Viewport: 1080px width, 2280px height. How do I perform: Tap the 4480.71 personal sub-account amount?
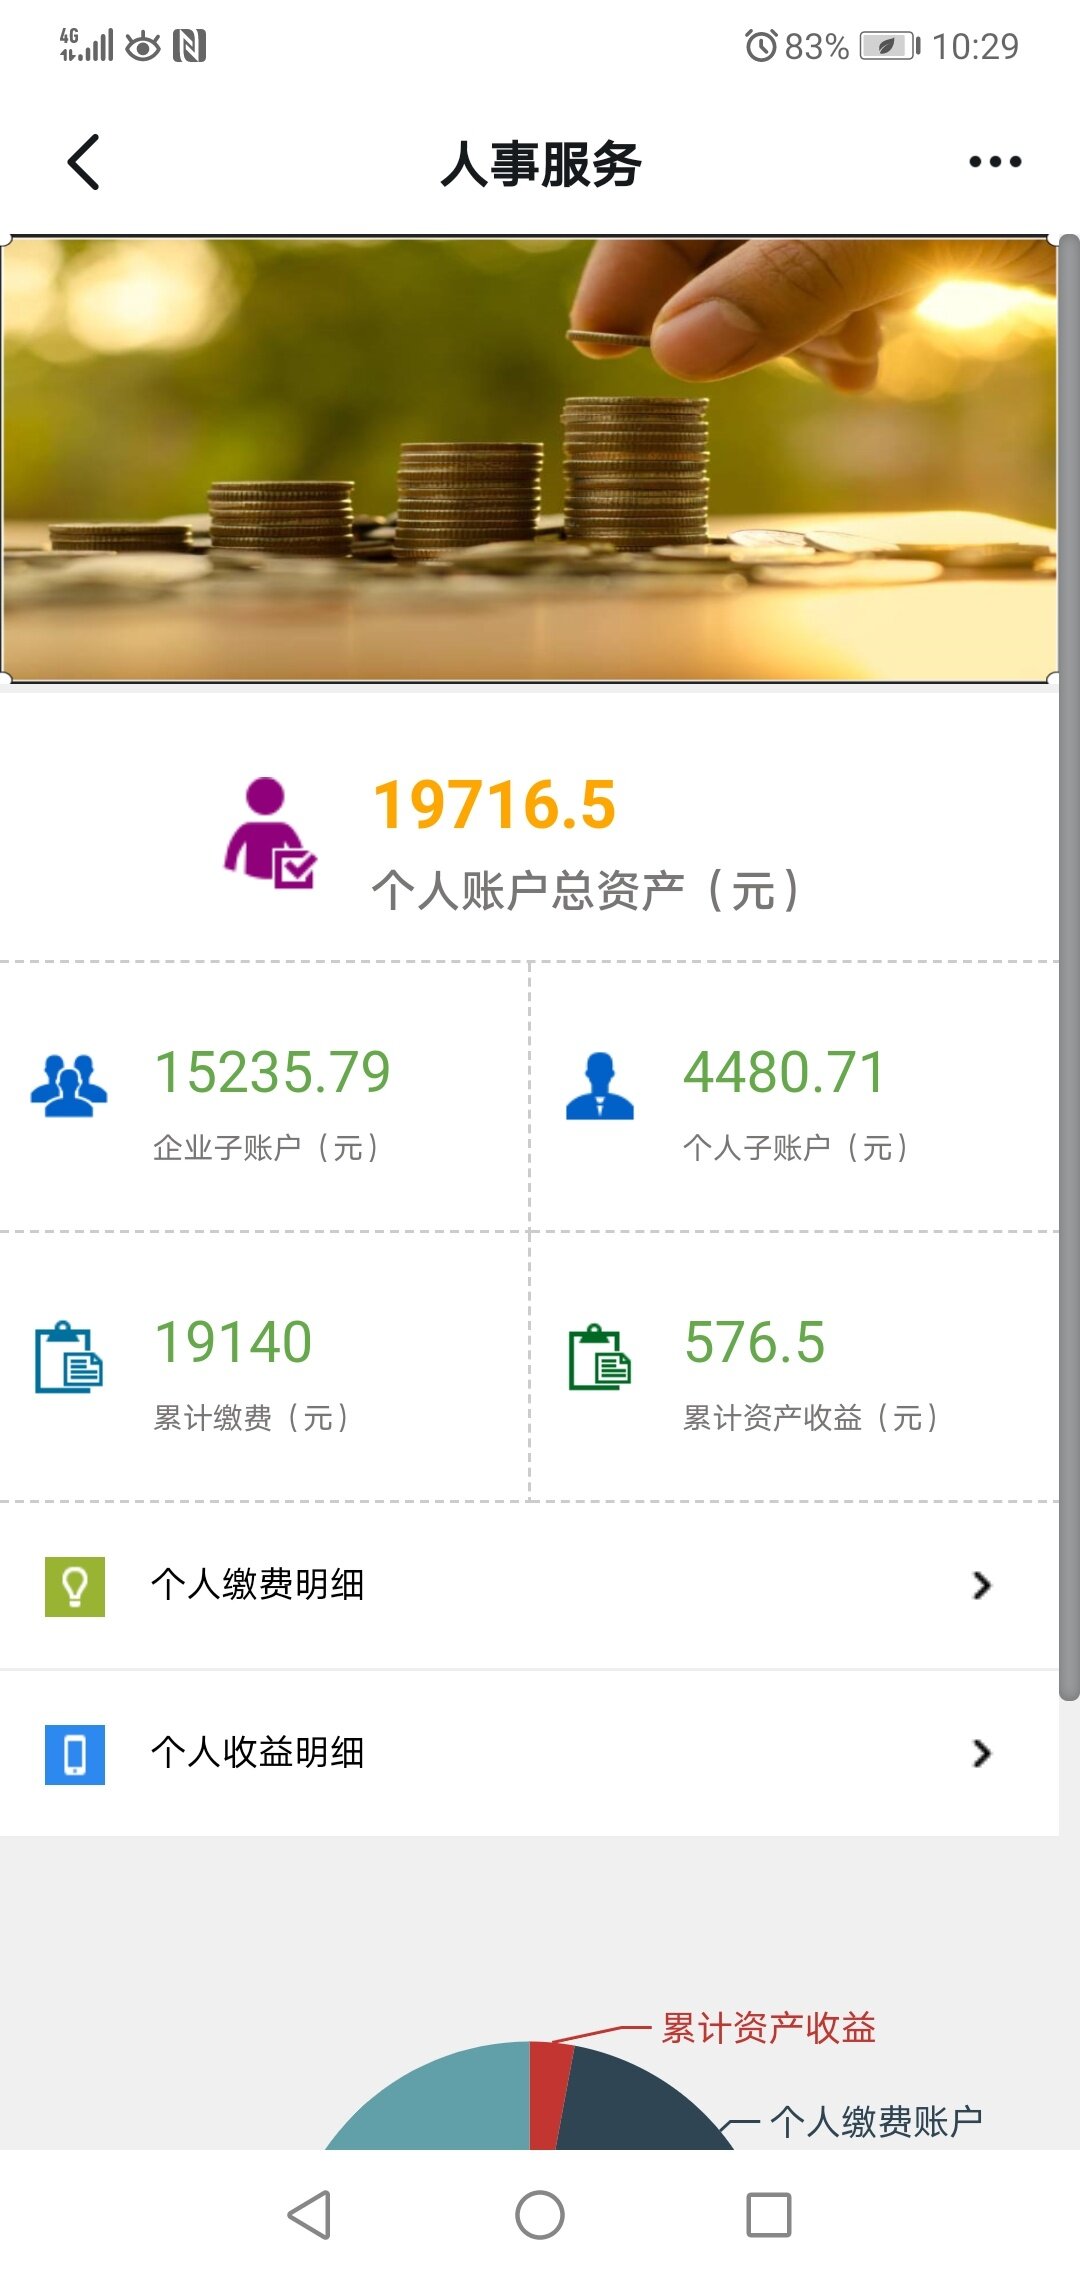click(784, 1072)
